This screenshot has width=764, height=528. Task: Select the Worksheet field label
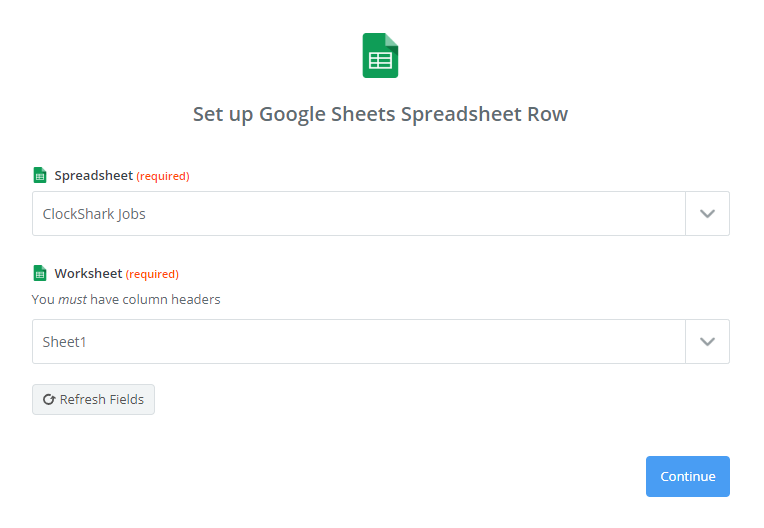(x=88, y=273)
